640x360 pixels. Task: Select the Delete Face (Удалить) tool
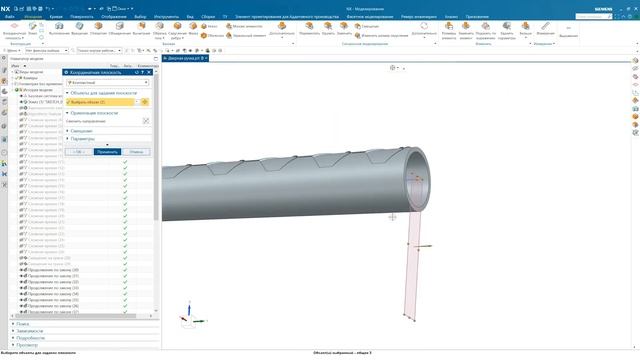point(328,29)
